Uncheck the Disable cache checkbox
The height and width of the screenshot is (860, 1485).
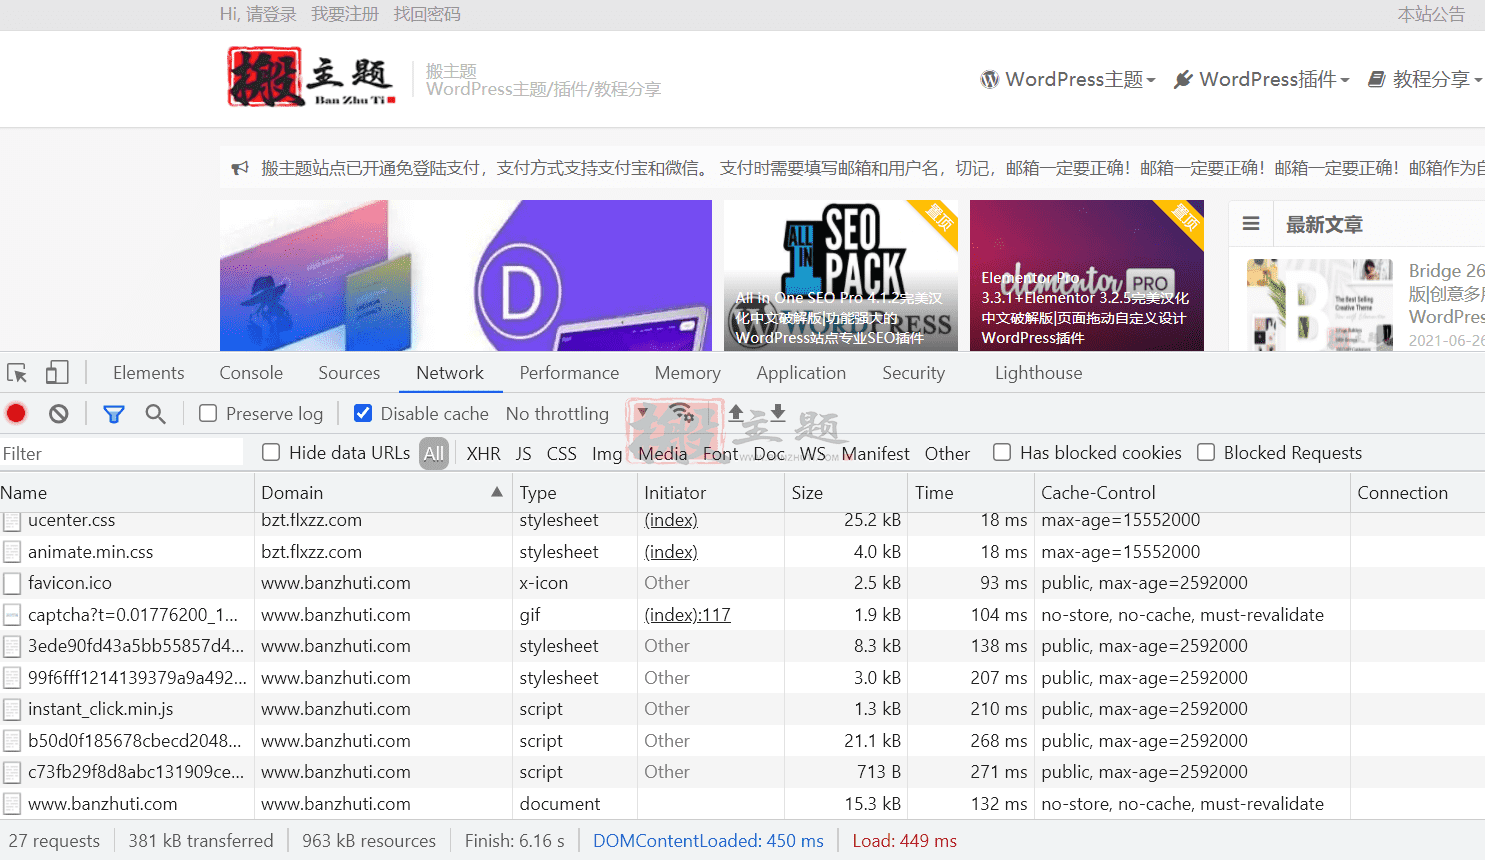[363, 413]
